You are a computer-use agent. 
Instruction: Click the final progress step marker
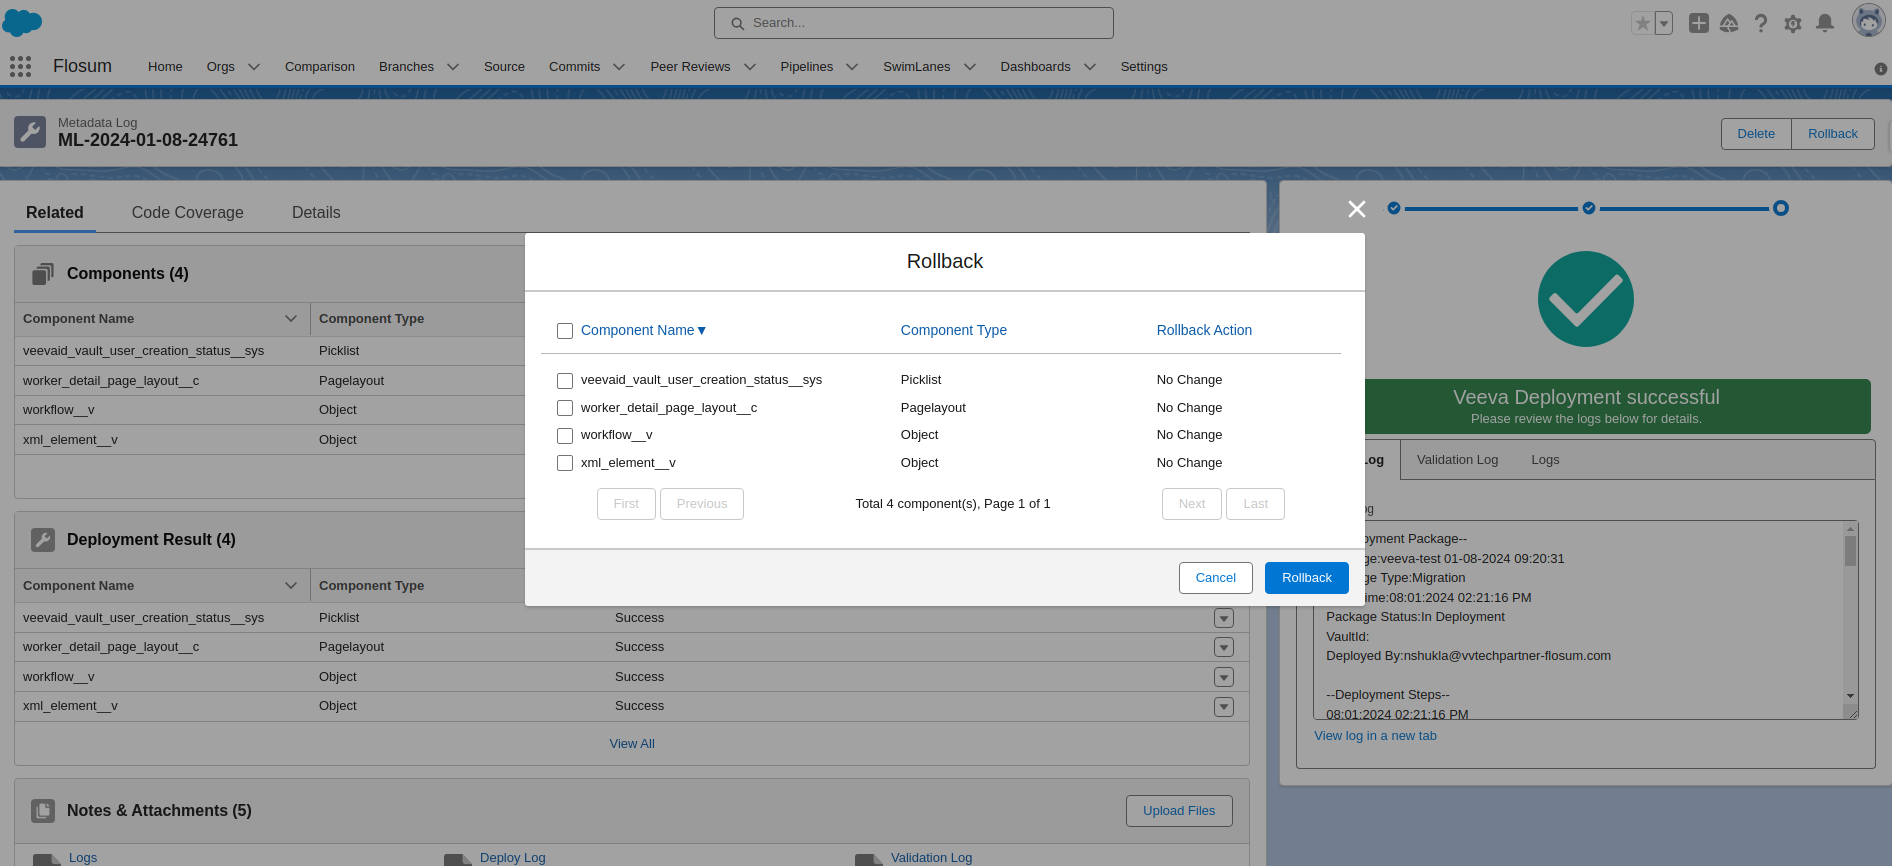click(1781, 208)
